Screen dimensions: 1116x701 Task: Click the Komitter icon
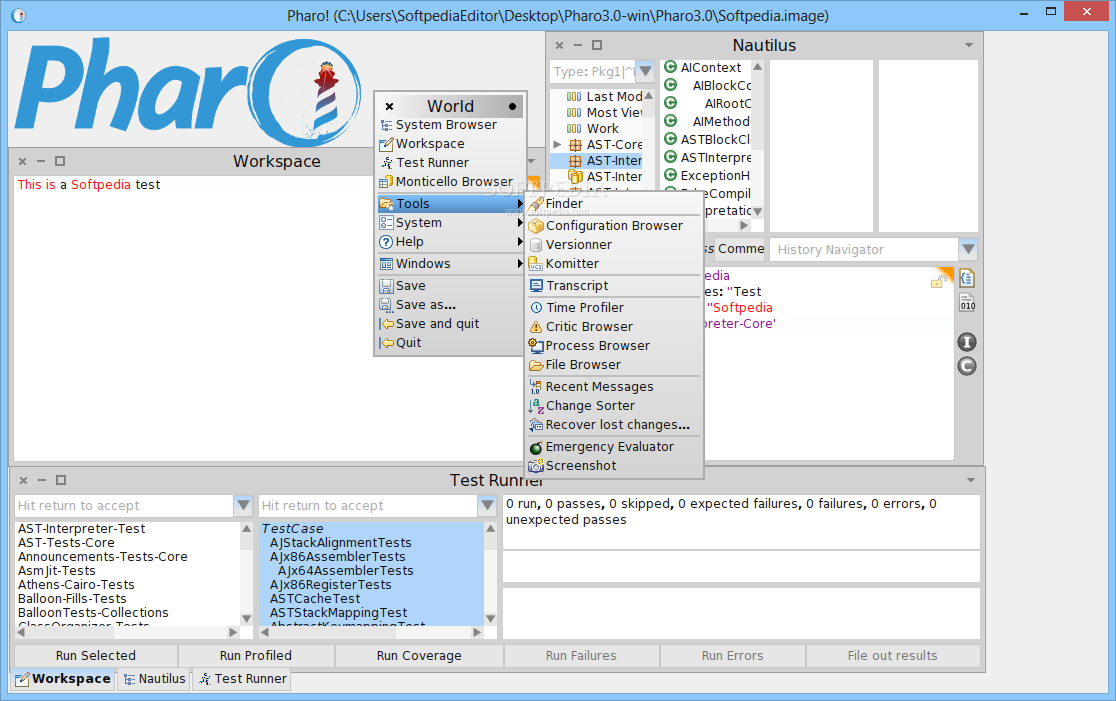(536, 264)
